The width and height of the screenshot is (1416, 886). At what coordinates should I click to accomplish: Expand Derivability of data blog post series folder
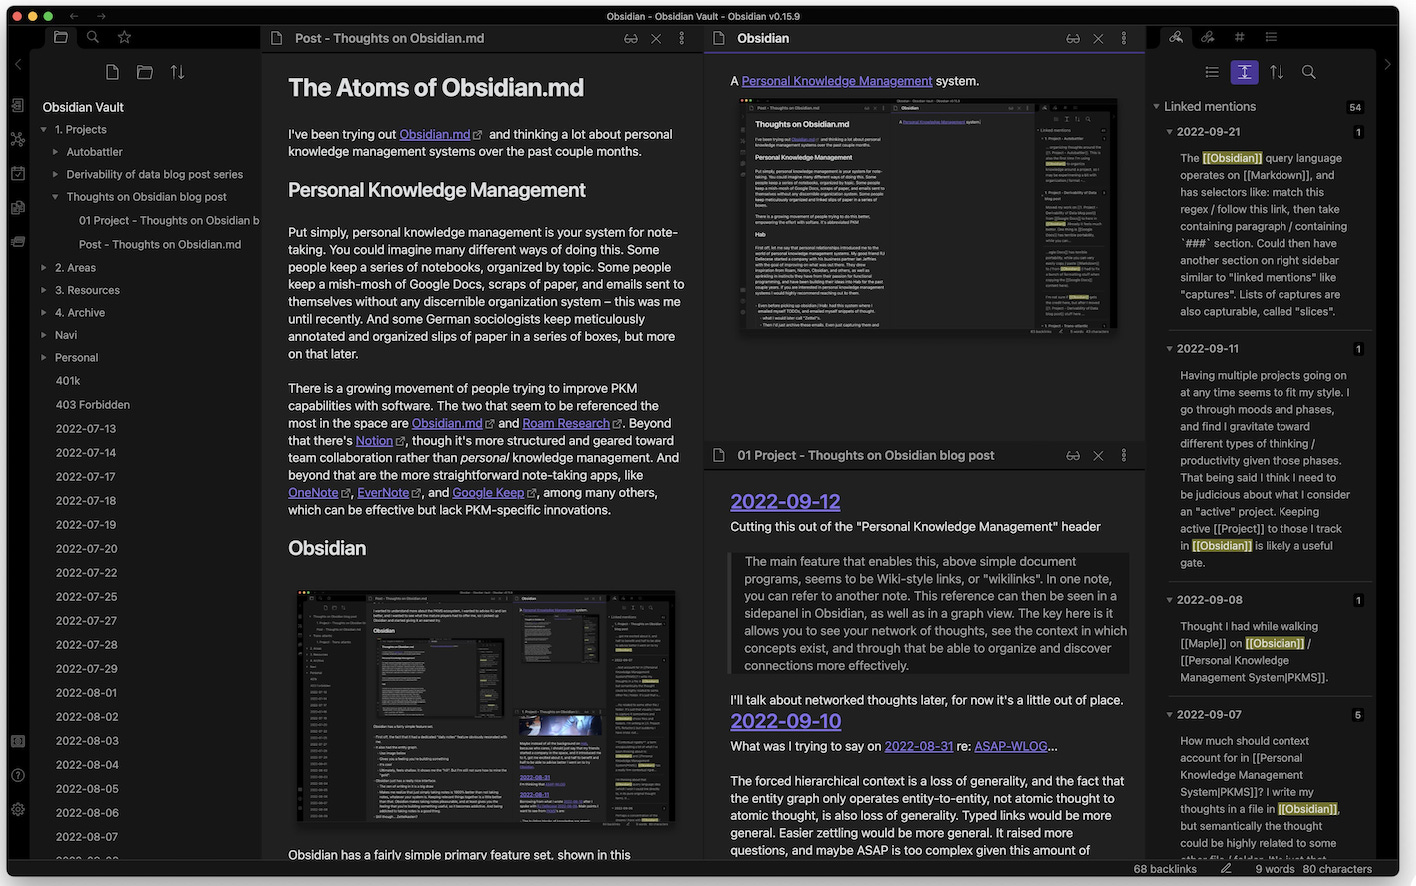(x=56, y=174)
